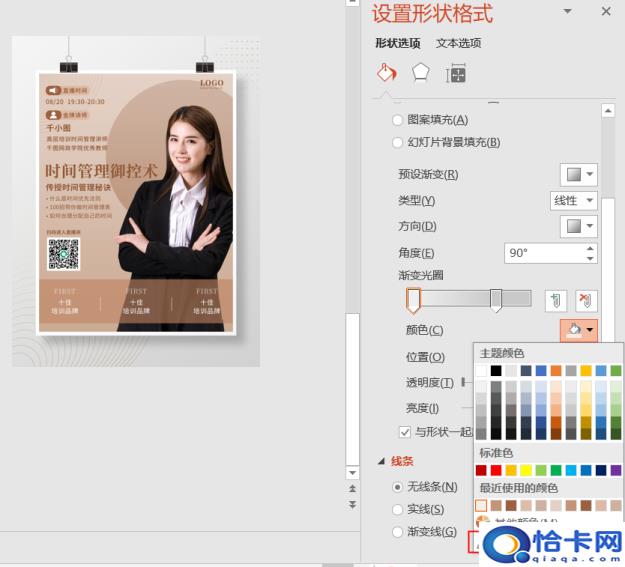Pick the dark blue-gray theme color swatch
Viewport: 625px width, 567px height.
pos(526,371)
